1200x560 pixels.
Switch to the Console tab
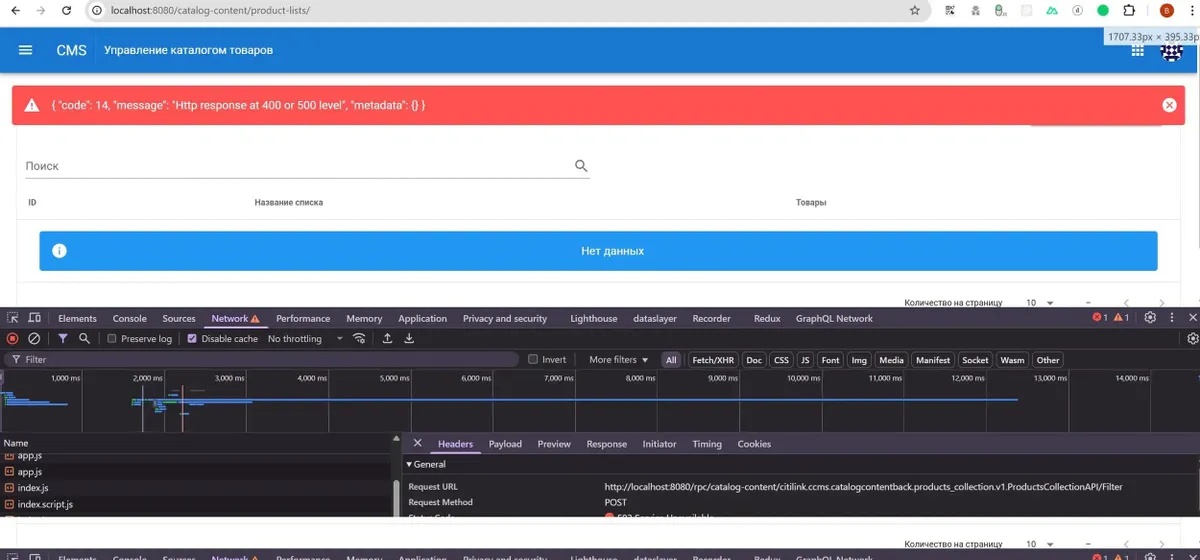pos(130,318)
